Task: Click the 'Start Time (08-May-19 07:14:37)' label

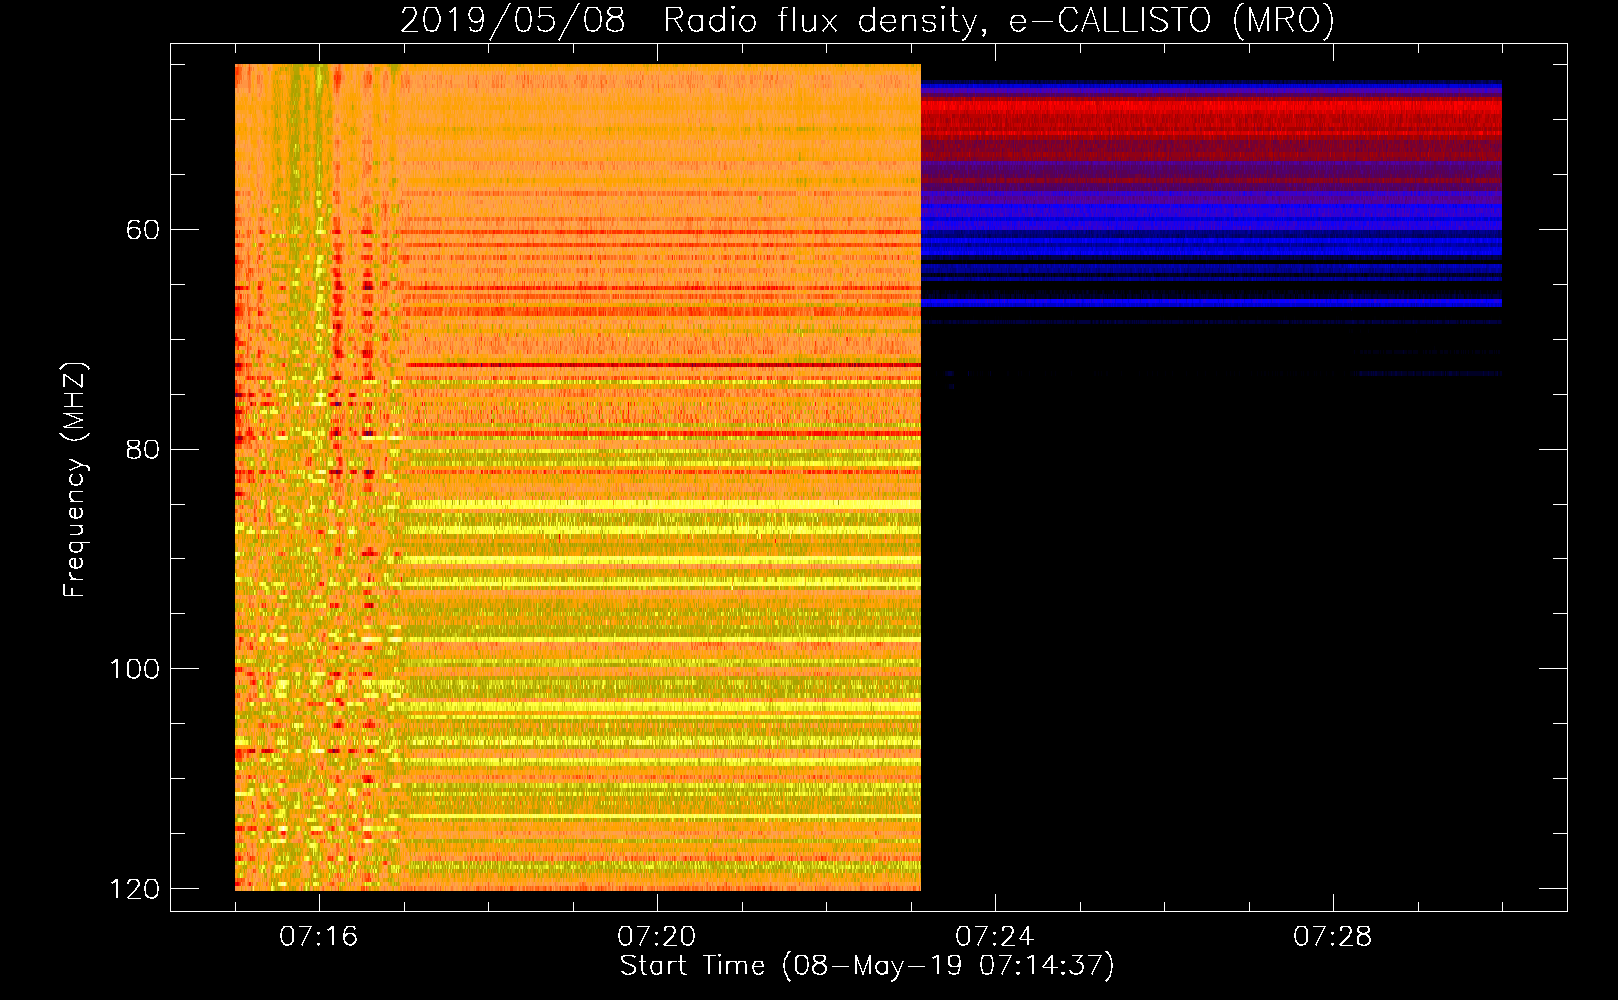Action: point(867,966)
